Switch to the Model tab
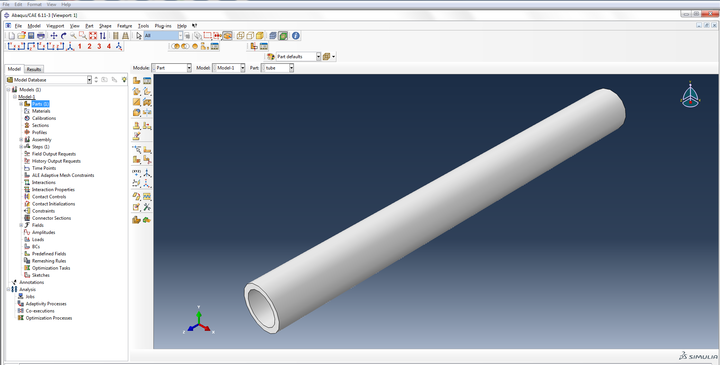This screenshot has height=365, width=720. [x=14, y=69]
